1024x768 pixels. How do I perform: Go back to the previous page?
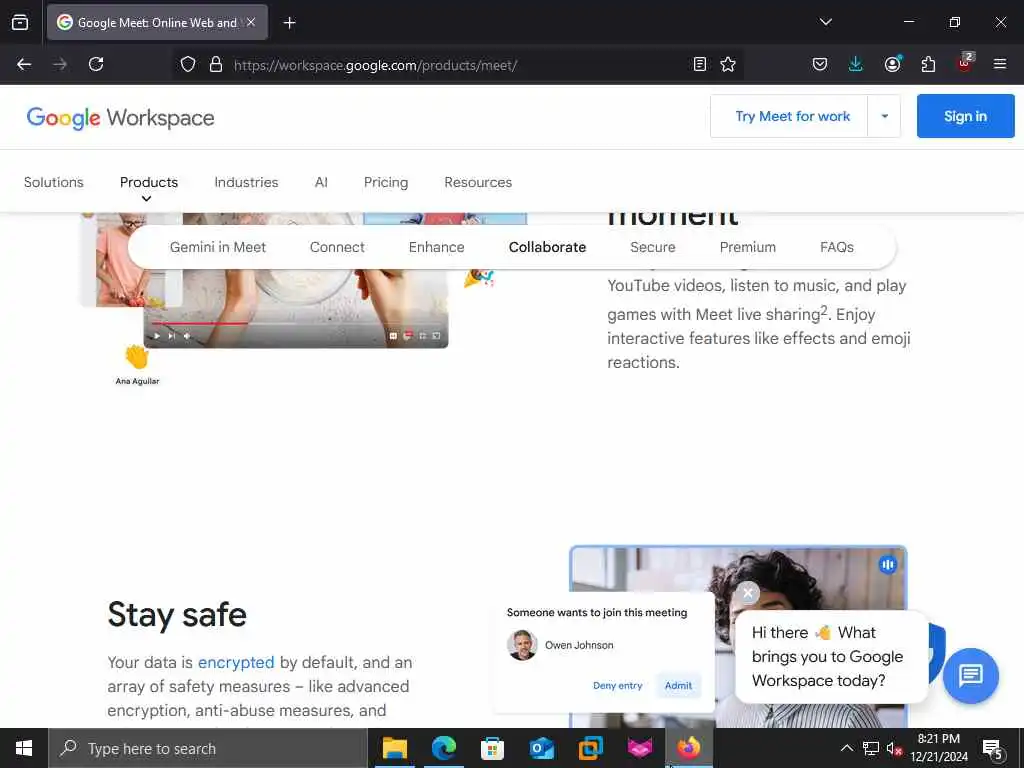(24, 64)
